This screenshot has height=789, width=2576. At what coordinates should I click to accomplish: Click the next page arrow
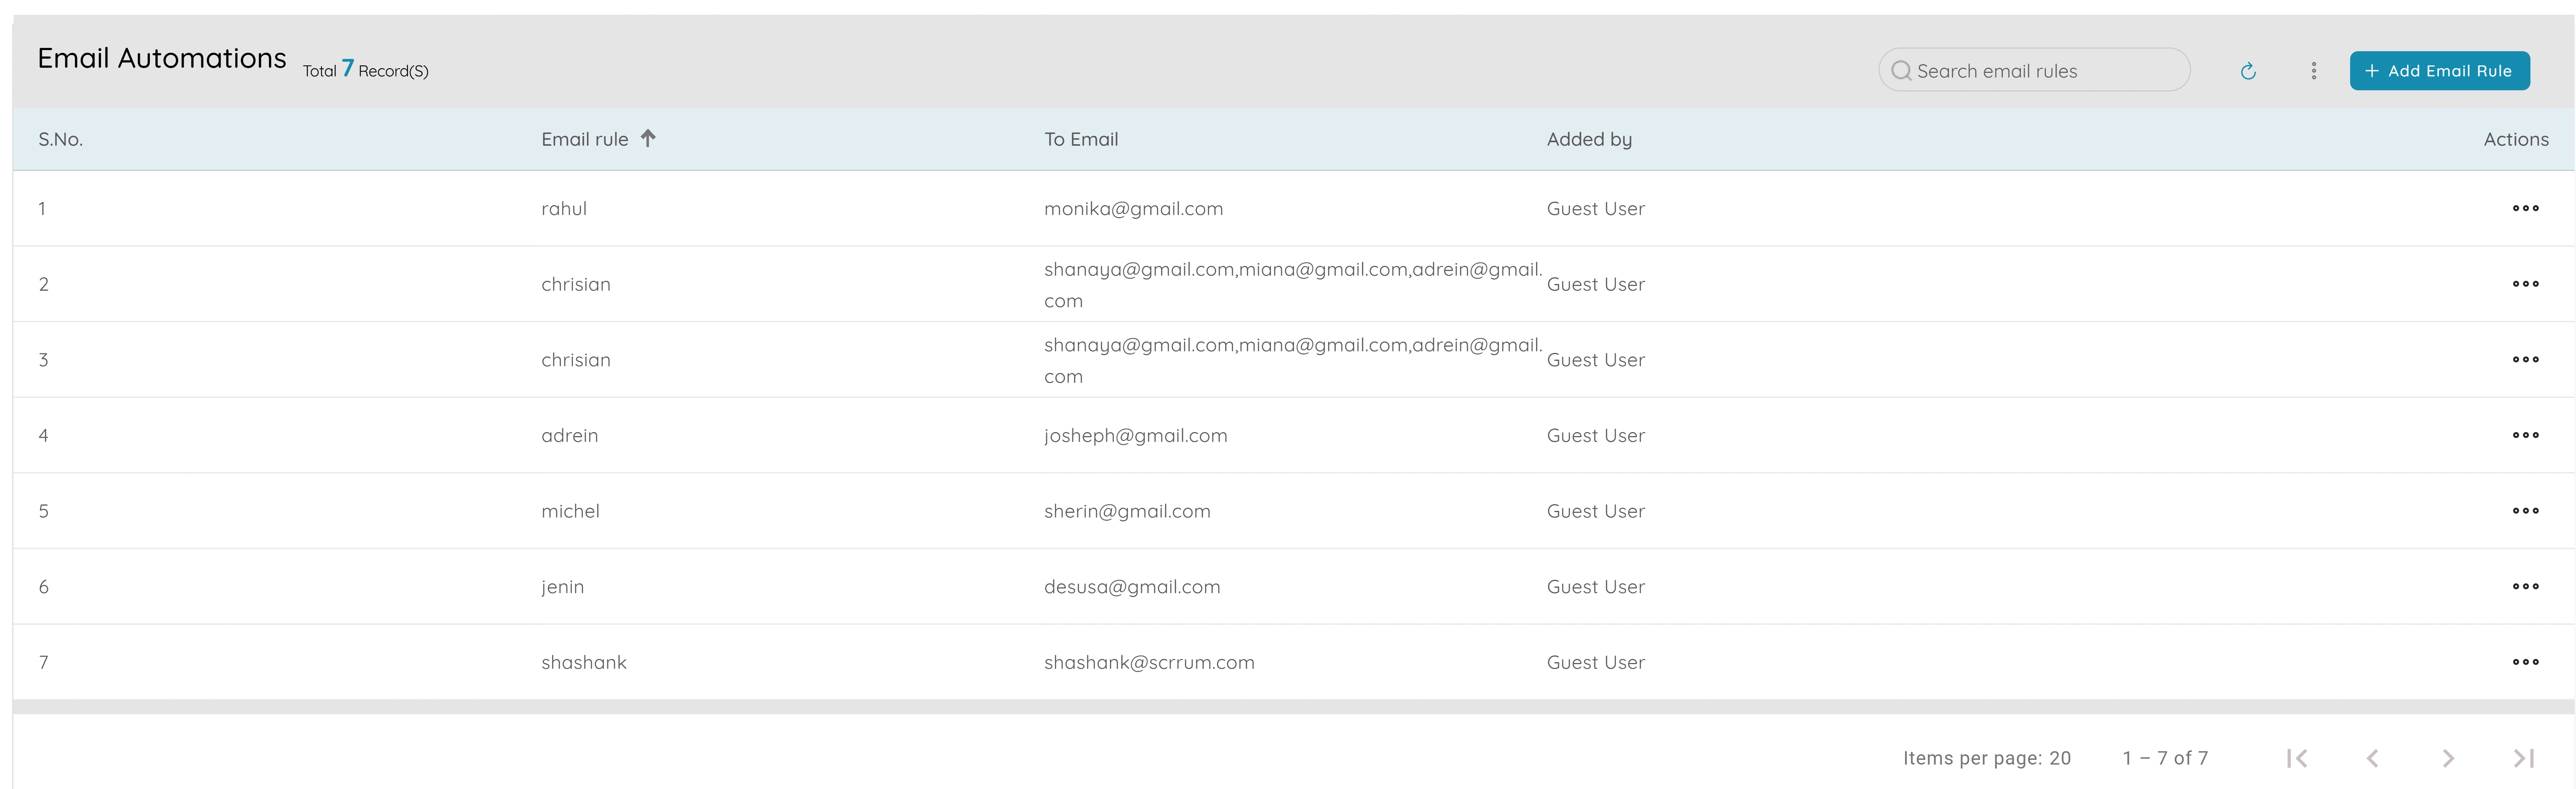pyautogui.click(x=2447, y=757)
